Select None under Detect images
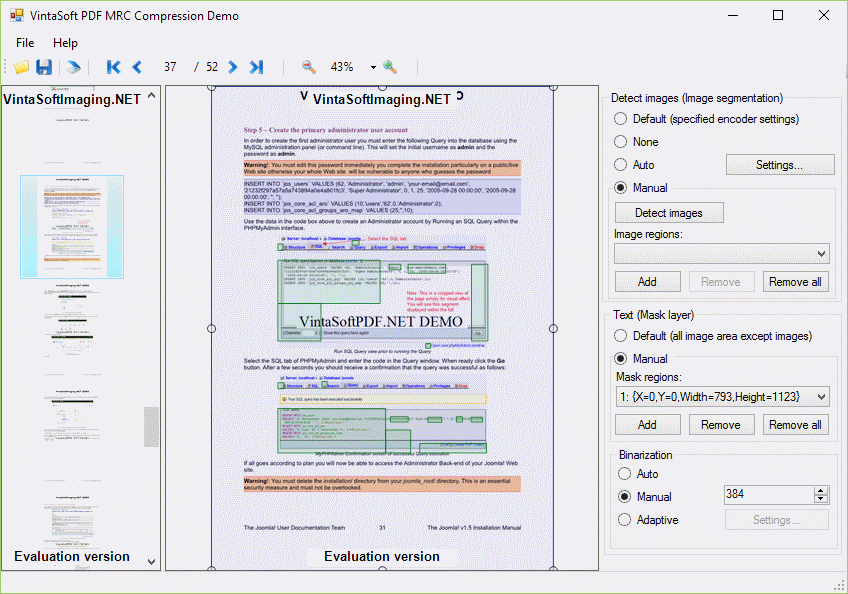Image resolution: width=848 pixels, height=594 pixels. (x=621, y=142)
